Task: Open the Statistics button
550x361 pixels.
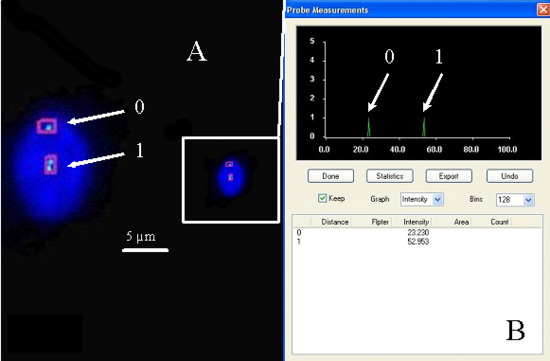Action: point(390,176)
